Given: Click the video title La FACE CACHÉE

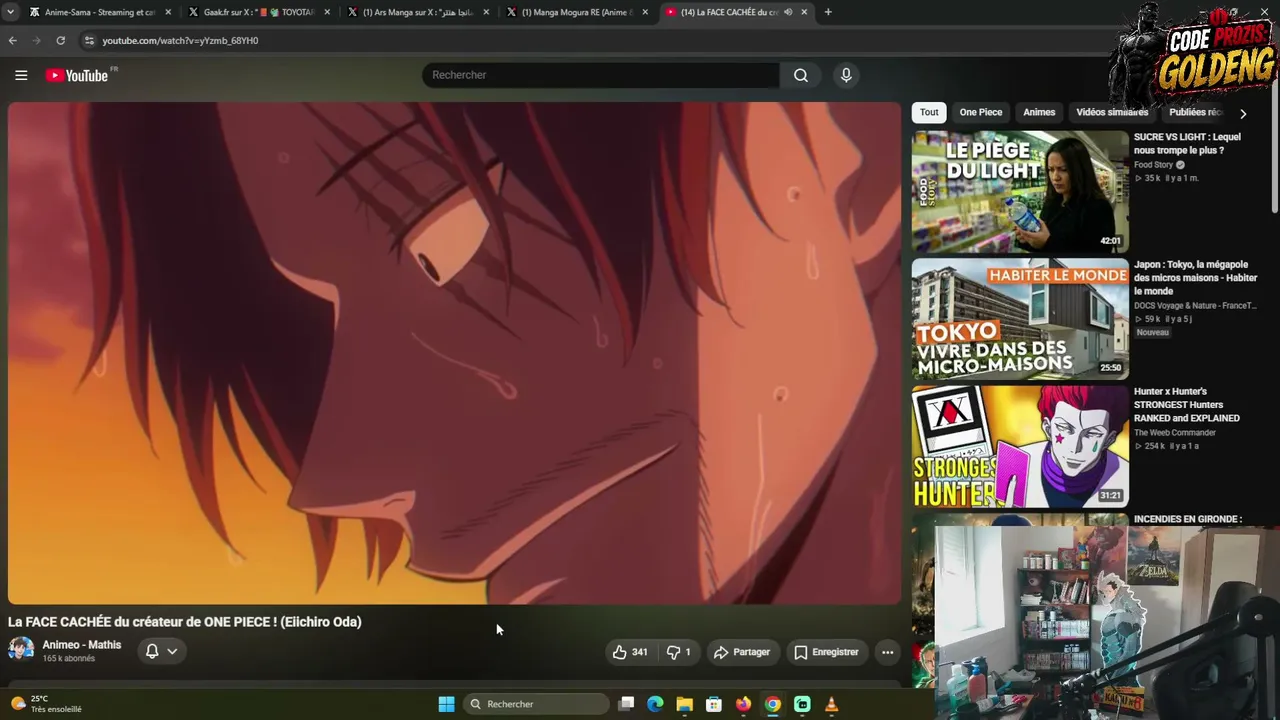Looking at the screenshot, I should point(185,622).
